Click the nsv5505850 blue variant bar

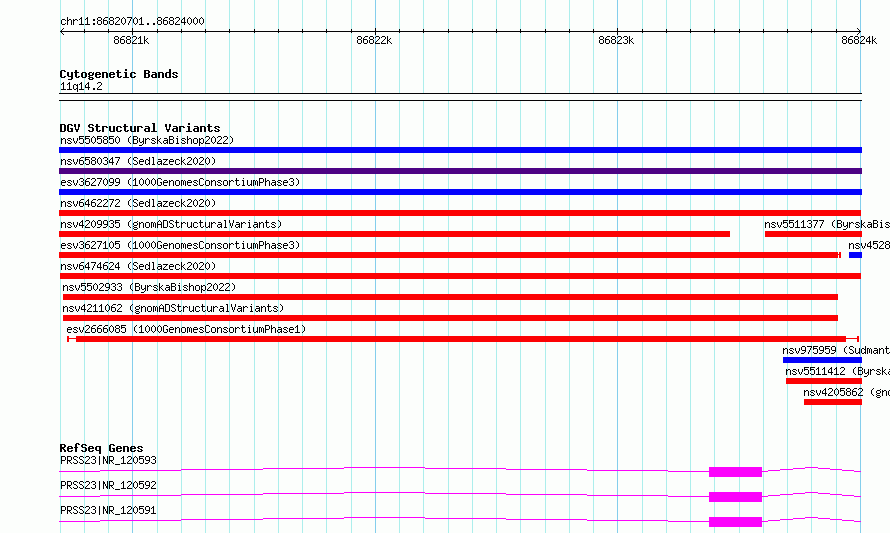(x=460, y=150)
